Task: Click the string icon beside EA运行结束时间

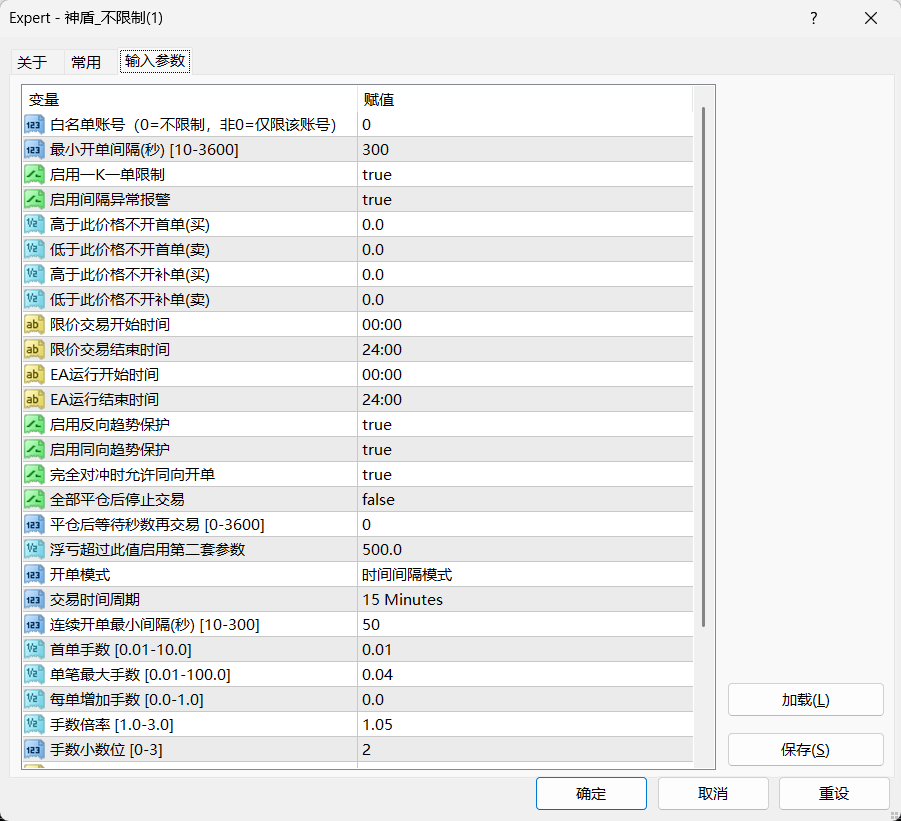Action: (x=34, y=400)
